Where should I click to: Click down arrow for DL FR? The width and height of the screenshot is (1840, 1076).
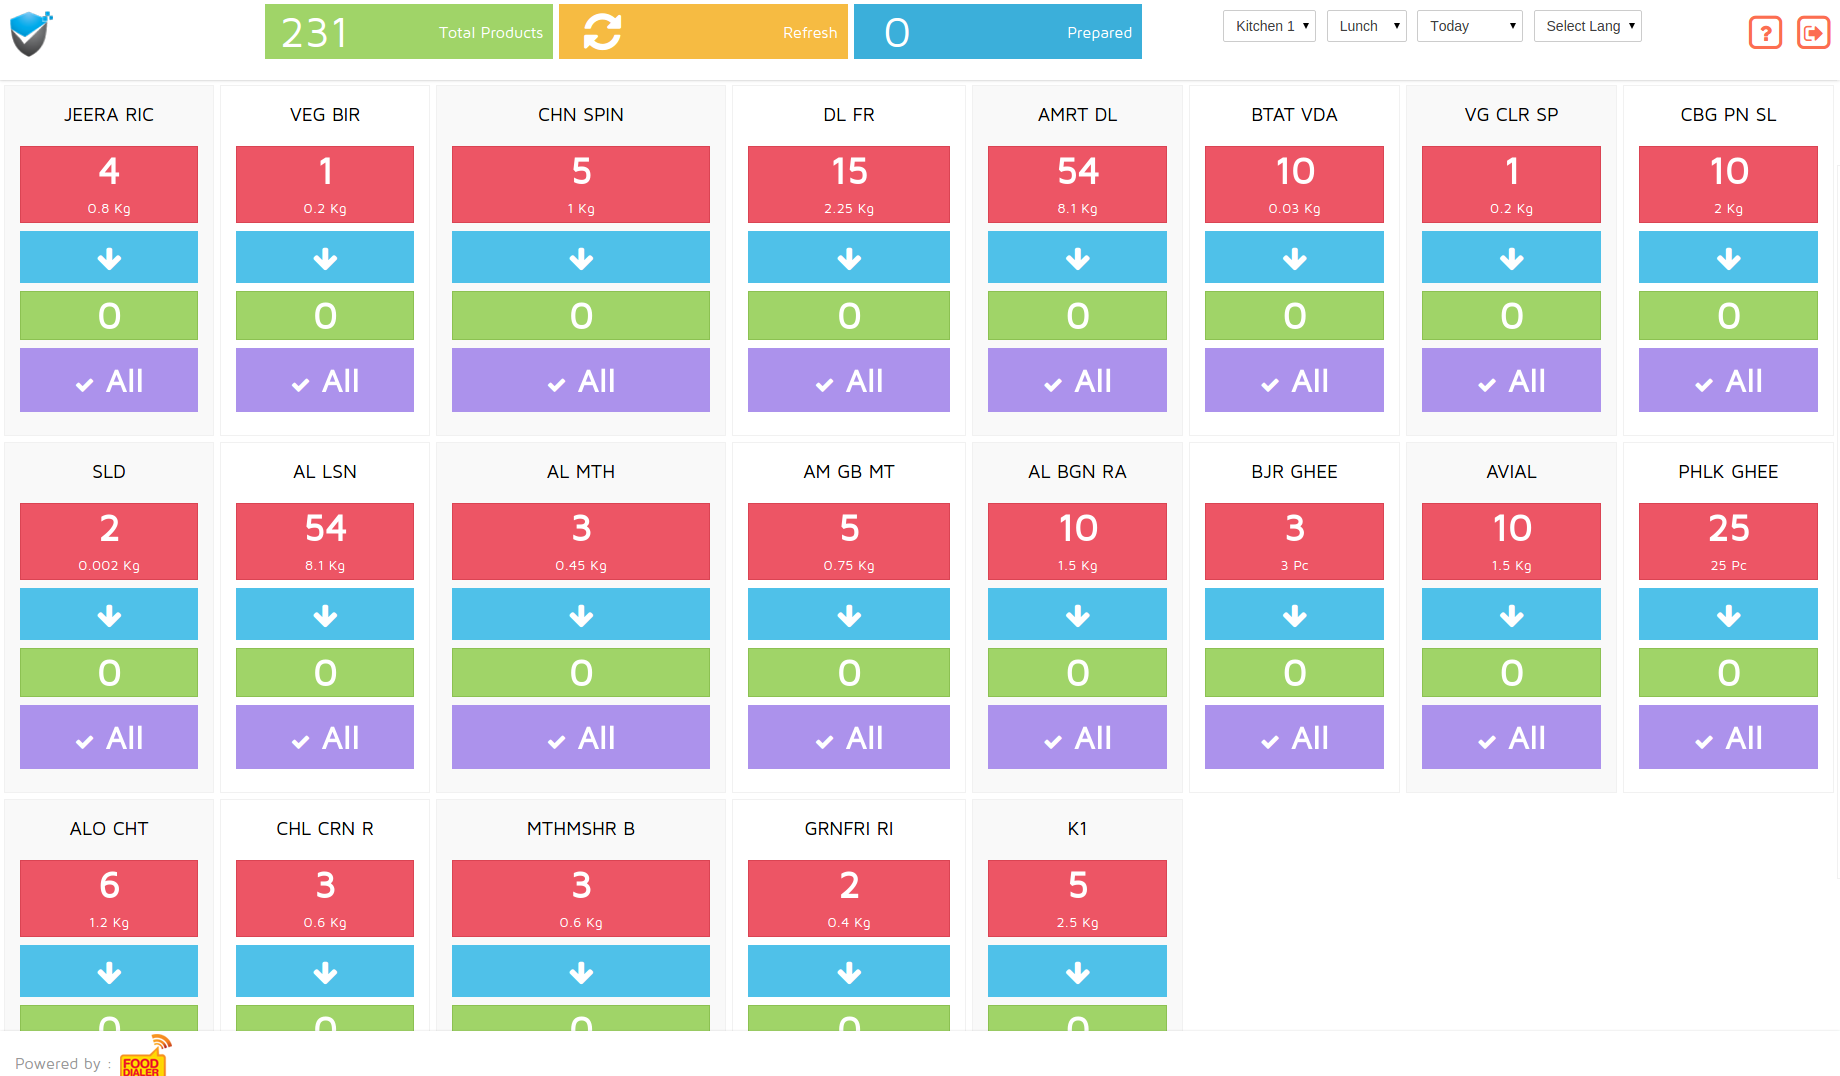pos(849,258)
